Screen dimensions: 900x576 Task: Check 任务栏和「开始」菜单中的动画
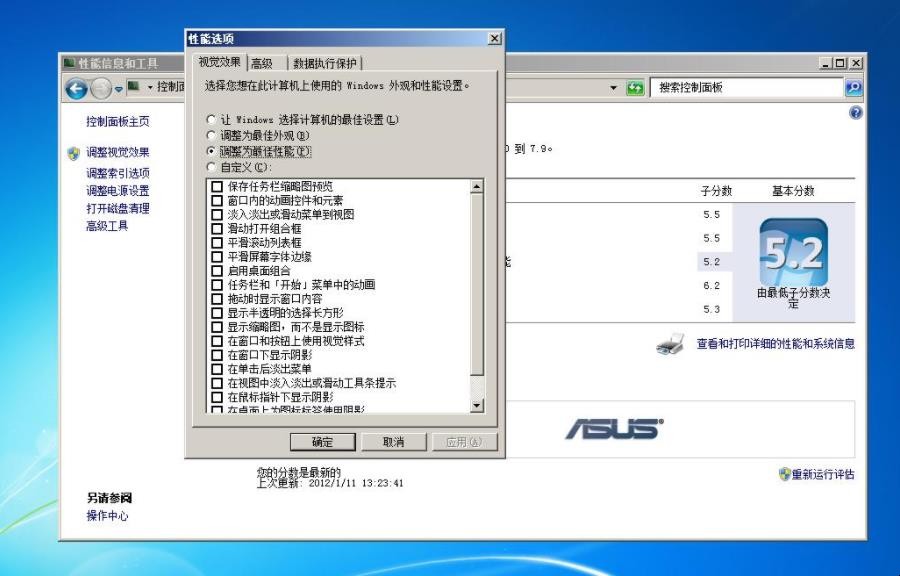[217, 285]
